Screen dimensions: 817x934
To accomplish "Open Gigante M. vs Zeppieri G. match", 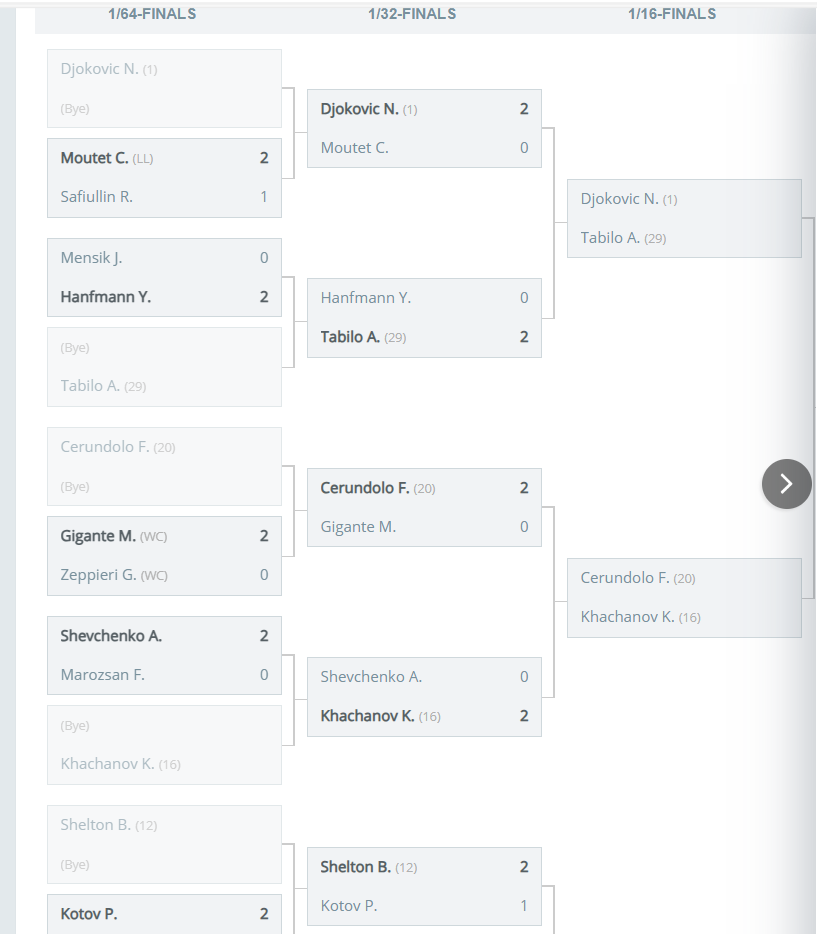I will pyautogui.click(x=164, y=556).
